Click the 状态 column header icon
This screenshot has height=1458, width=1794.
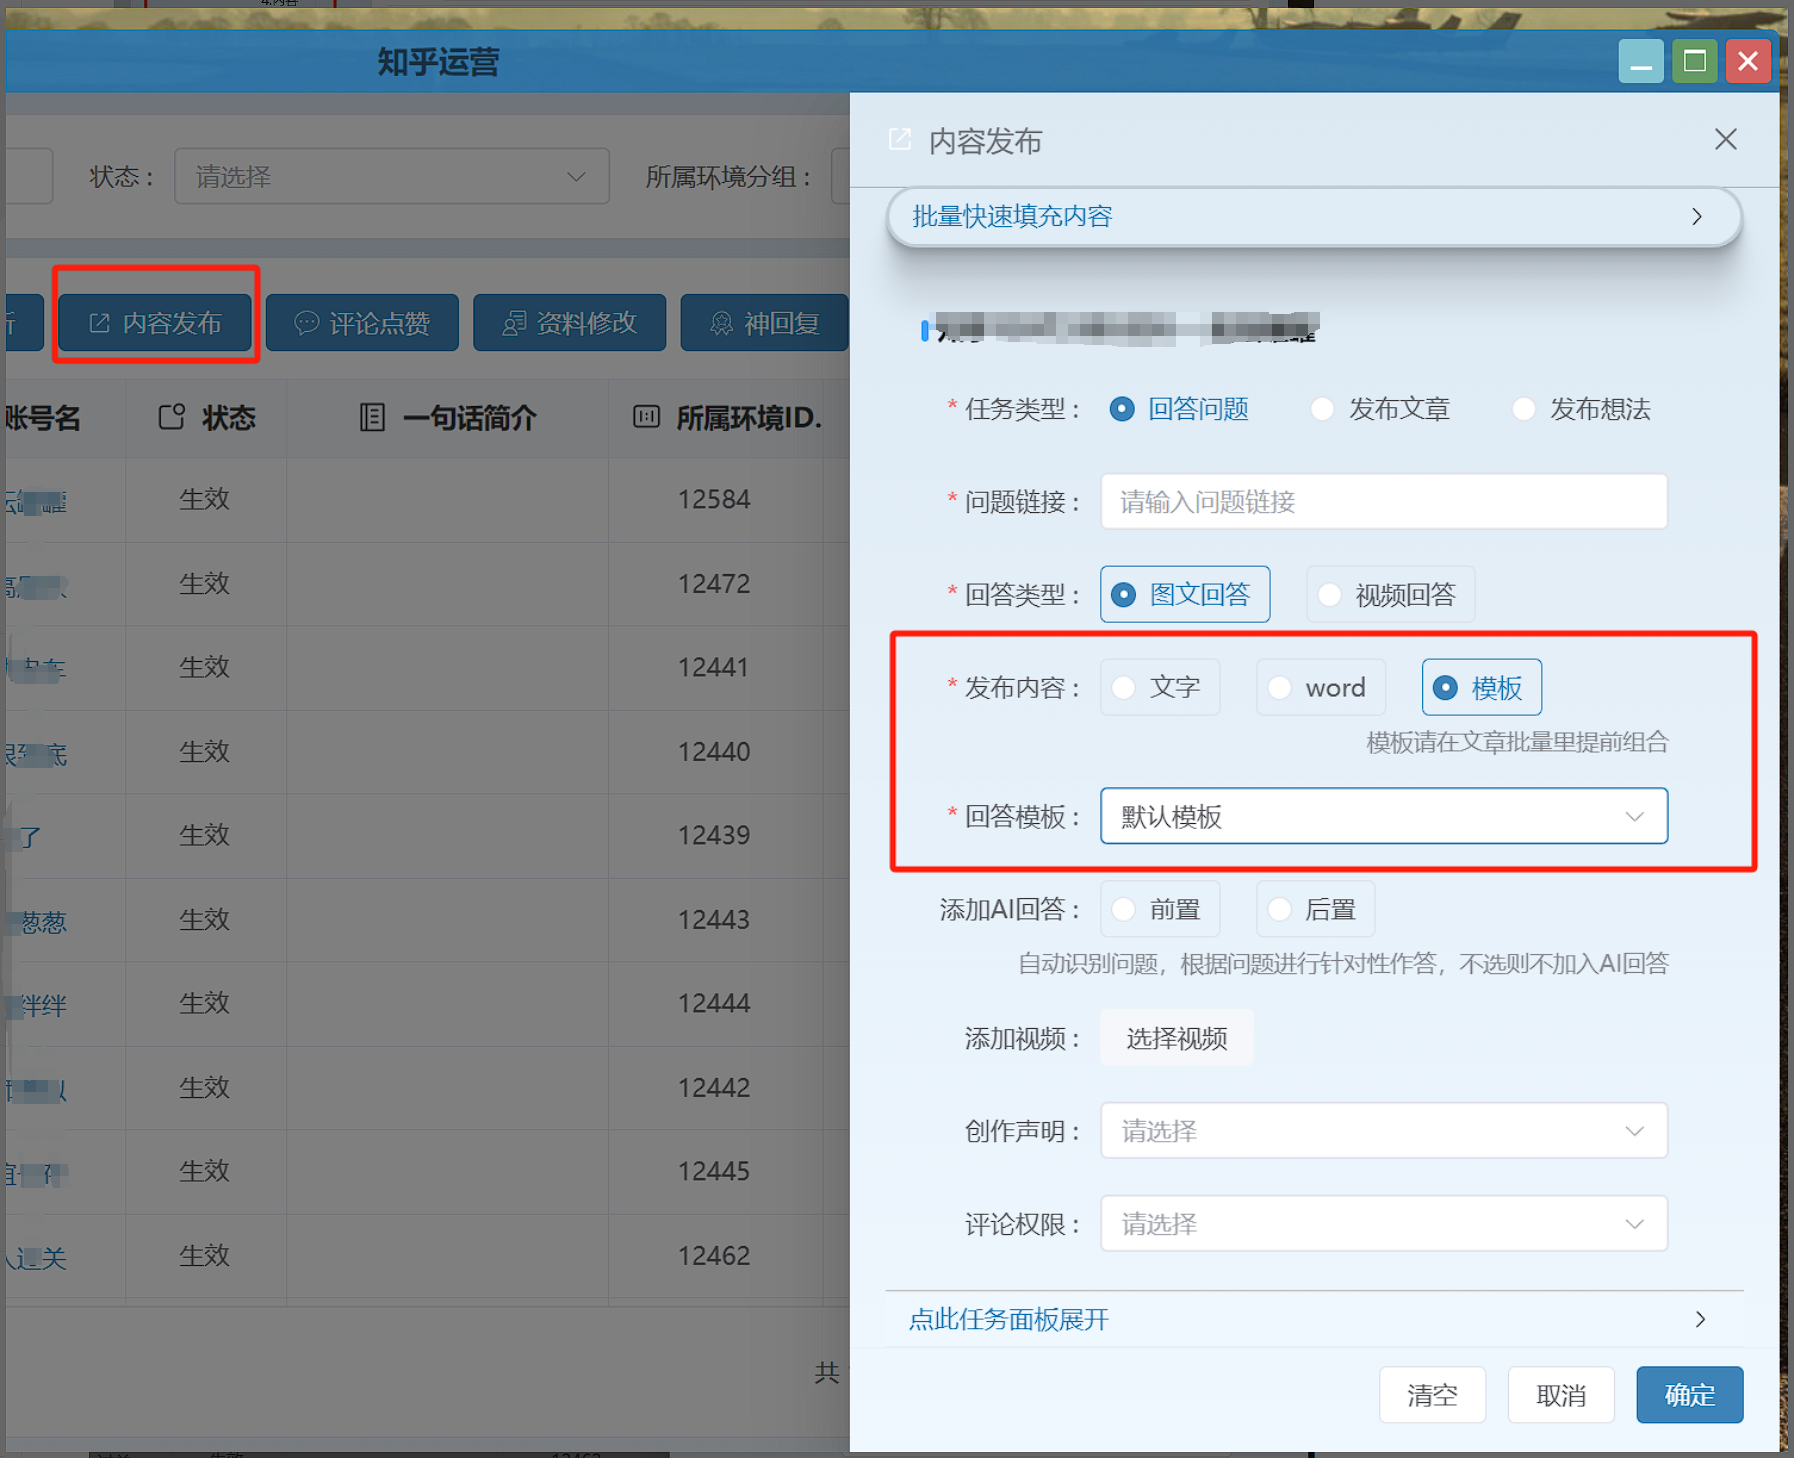pos(172,417)
